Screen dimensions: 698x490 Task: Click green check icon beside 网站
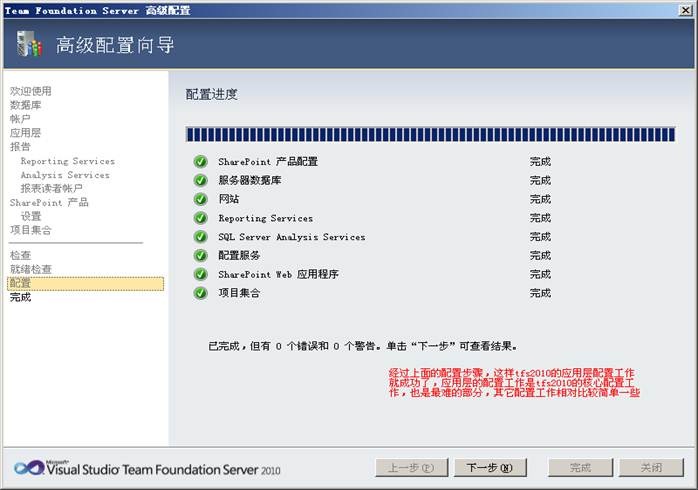click(x=201, y=199)
